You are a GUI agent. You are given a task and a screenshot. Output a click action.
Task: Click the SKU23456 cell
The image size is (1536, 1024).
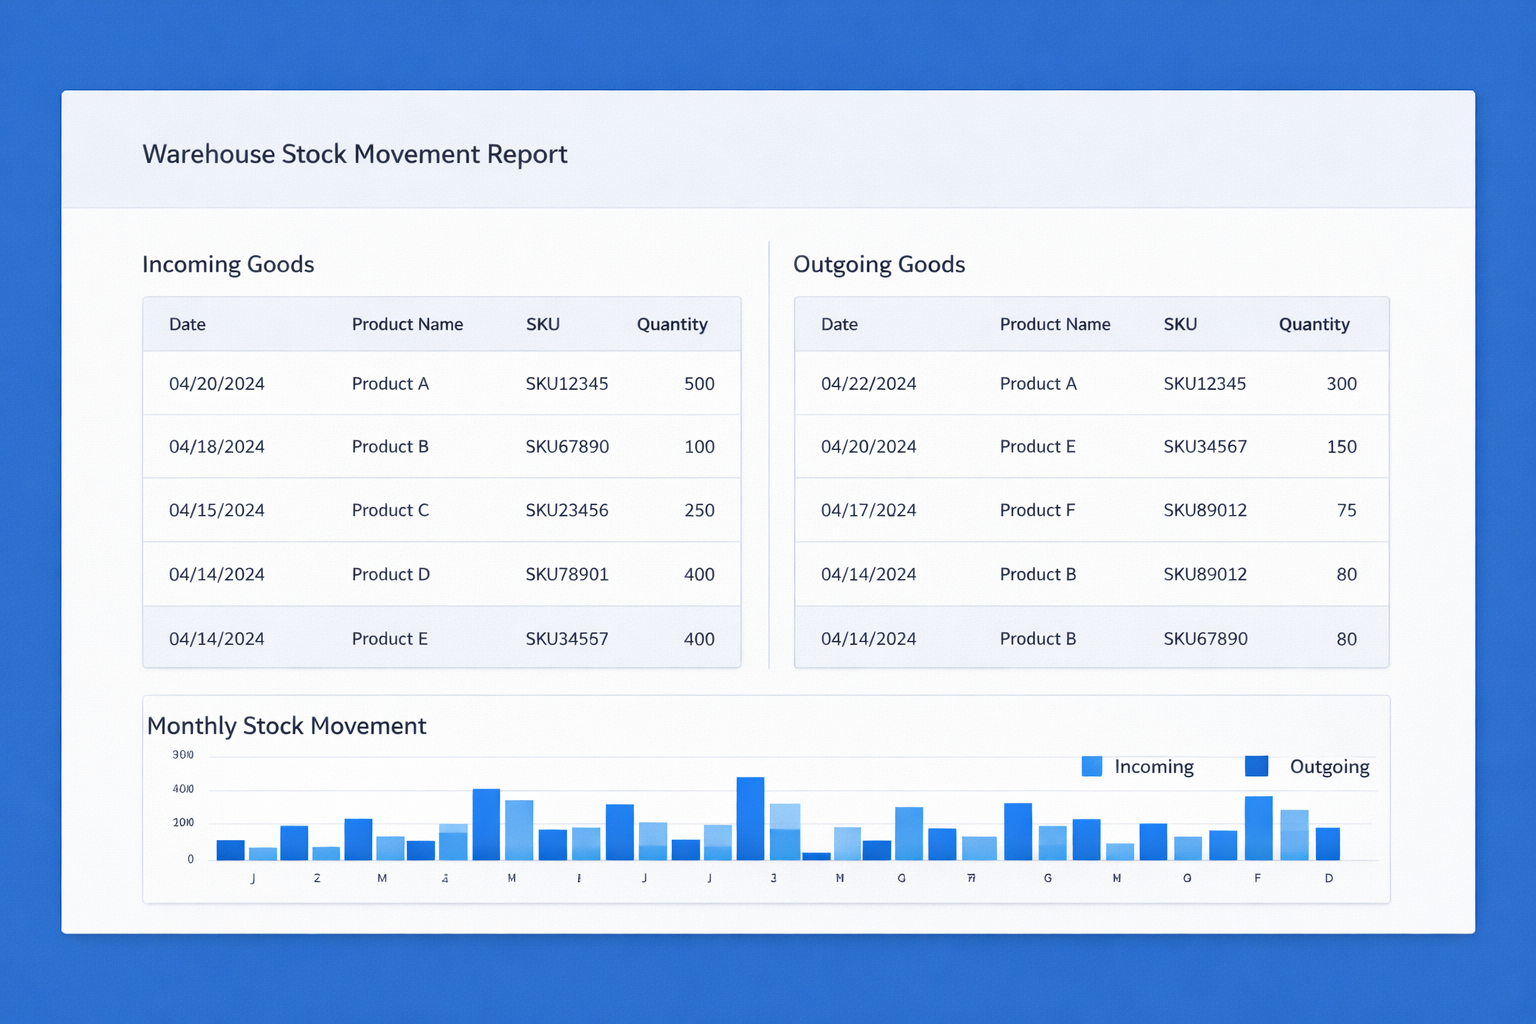[x=567, y=510]
